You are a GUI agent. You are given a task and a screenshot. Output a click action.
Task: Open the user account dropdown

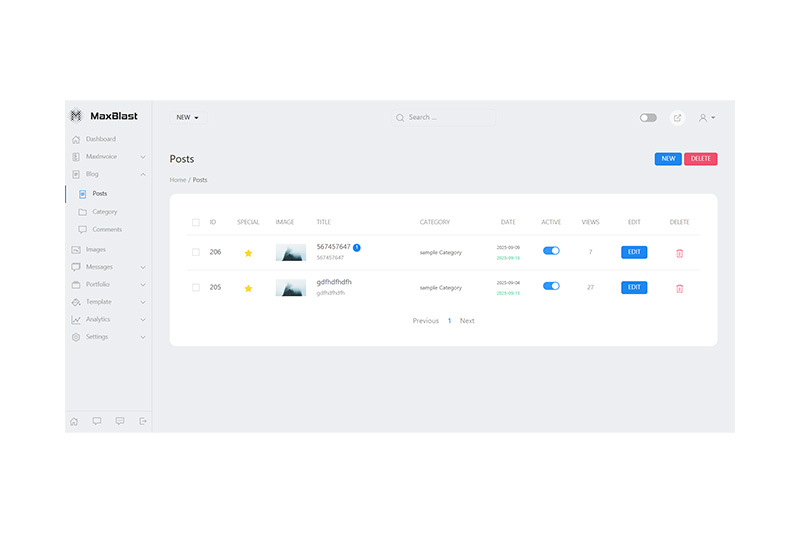pyautogui.click(x=706, y=118)
